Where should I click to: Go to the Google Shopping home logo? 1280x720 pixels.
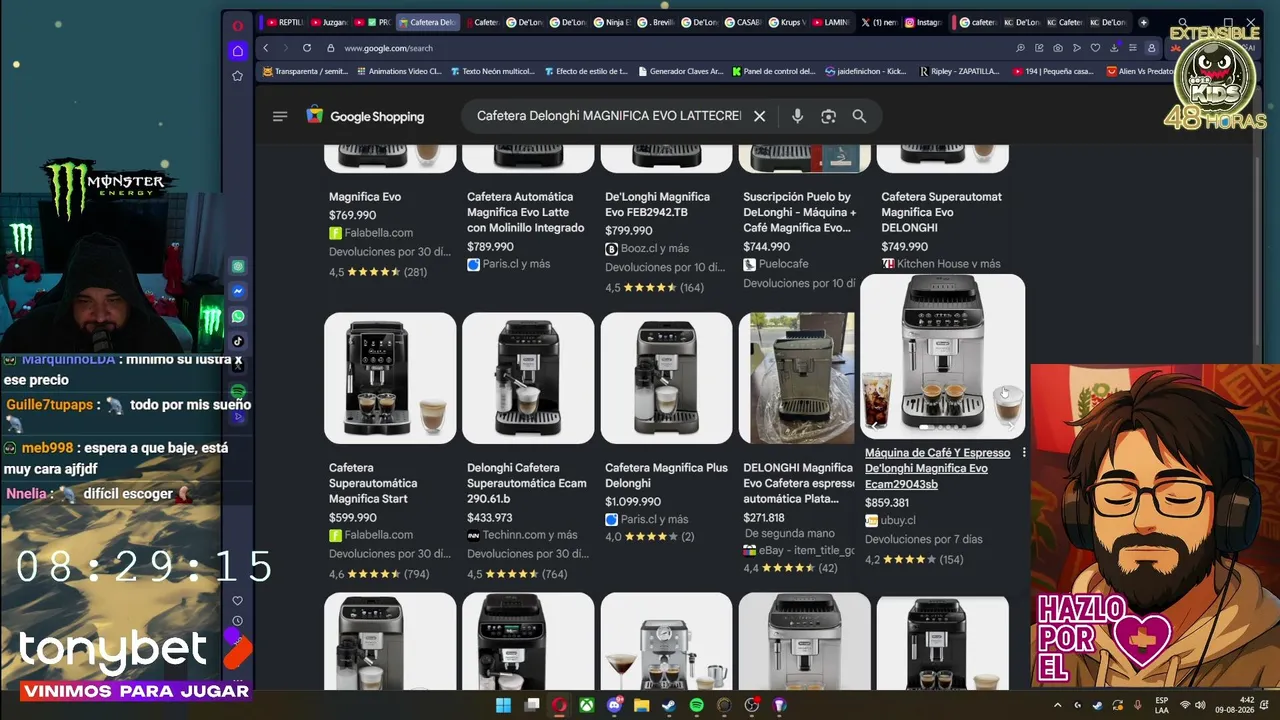pos(365,116)
